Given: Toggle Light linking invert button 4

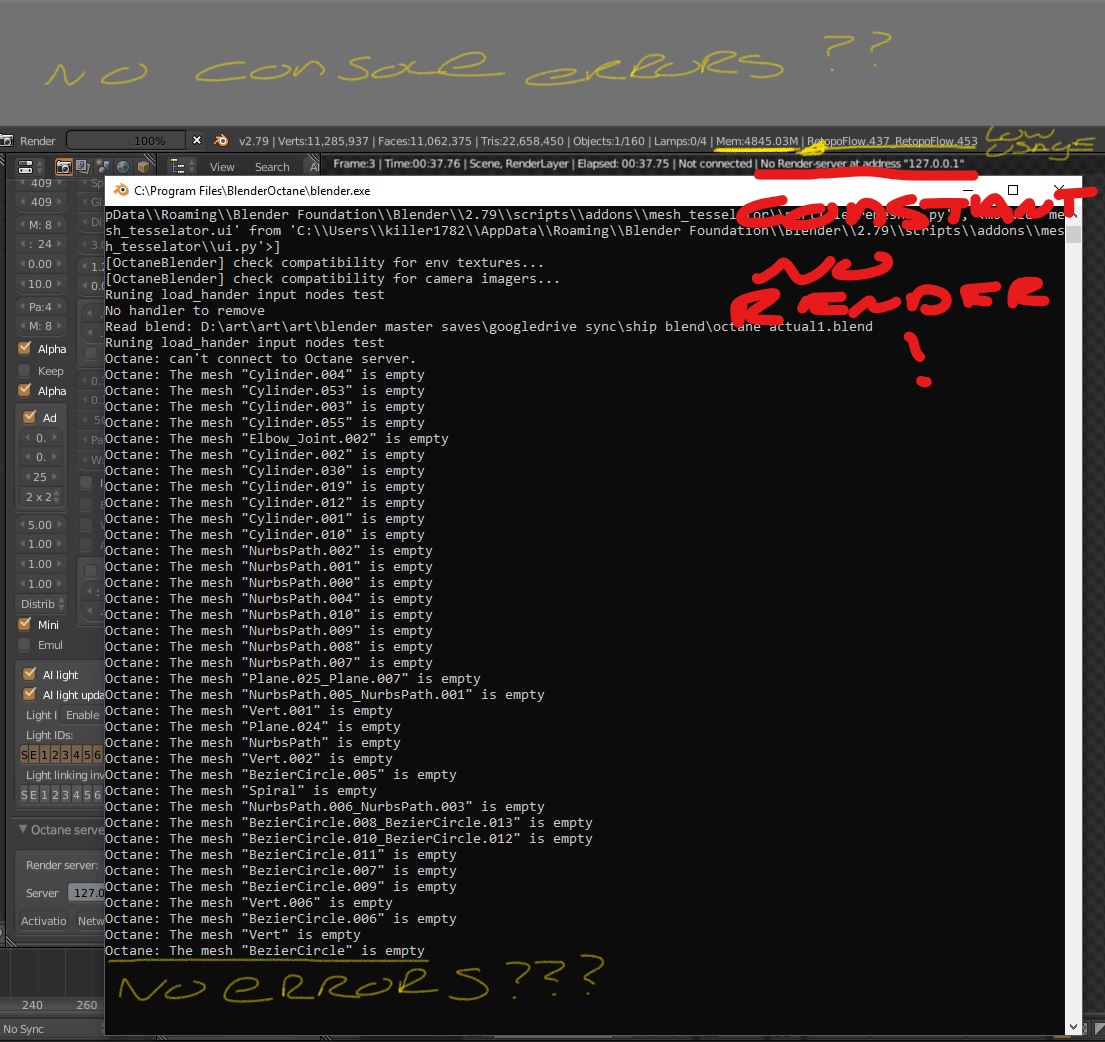Looking at the screenshot, I should (x=77, y=795).
